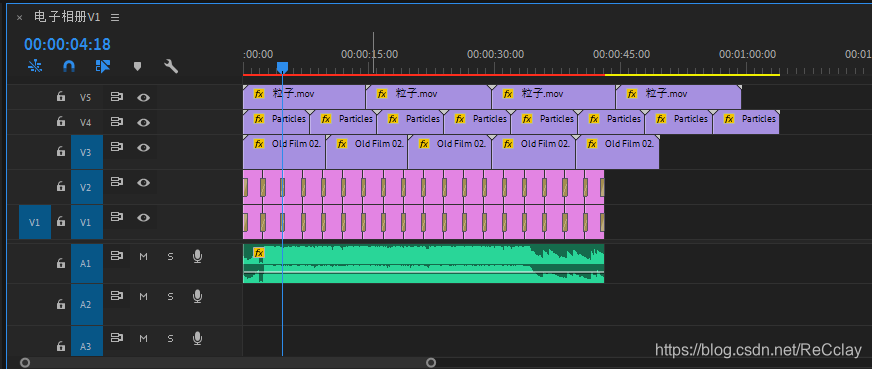Select first Particles clip on V4

[276, 122]
